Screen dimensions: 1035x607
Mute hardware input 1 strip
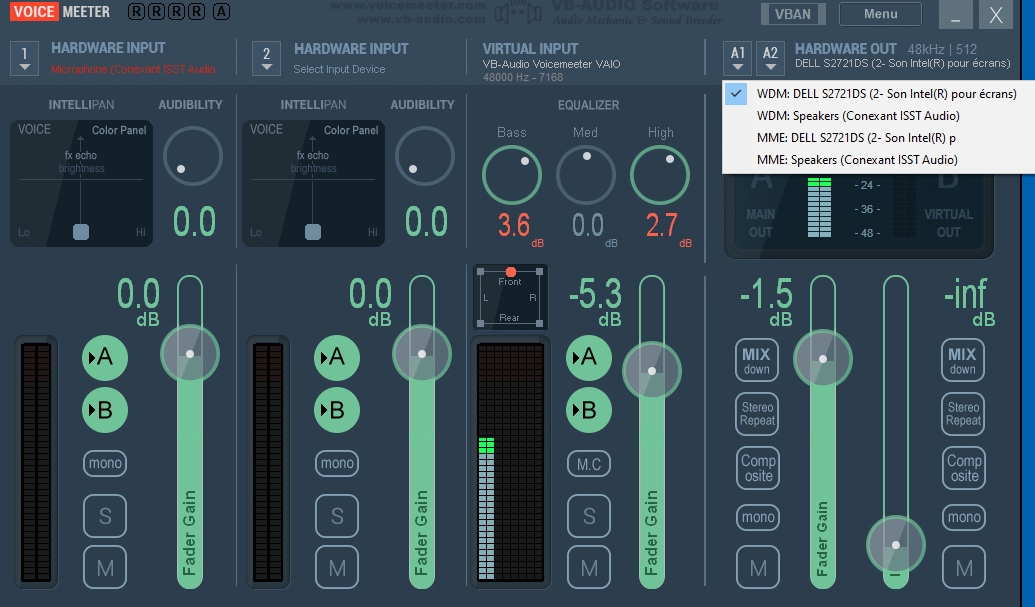pos(105,567)
